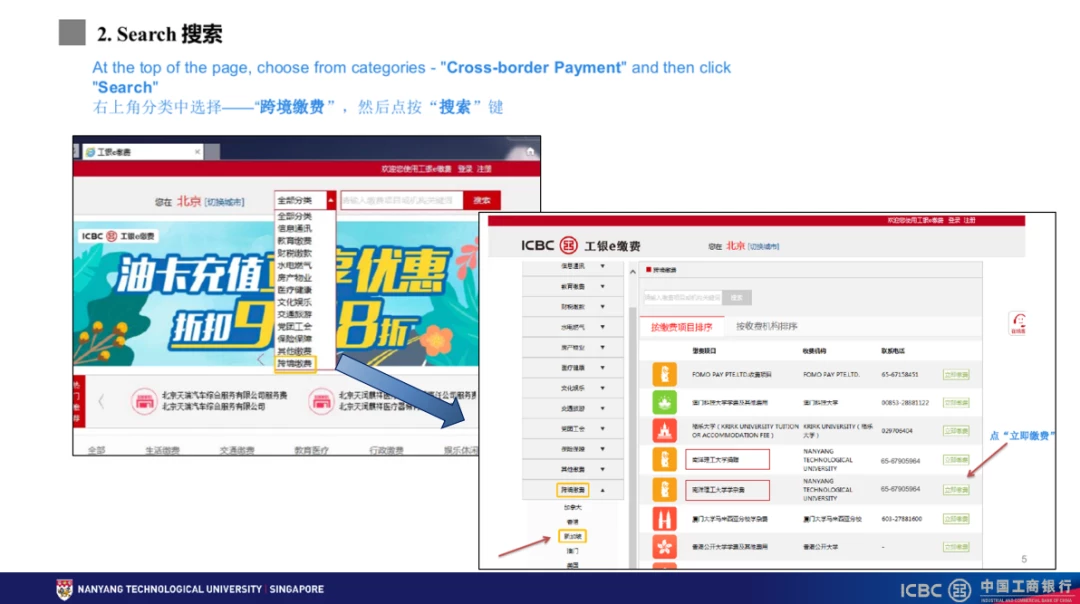Image resolution: width=1080 pixels, height=604 pixels.
Task: Expand the 其他缴费 sidebar category
Action: pos(603,469)
